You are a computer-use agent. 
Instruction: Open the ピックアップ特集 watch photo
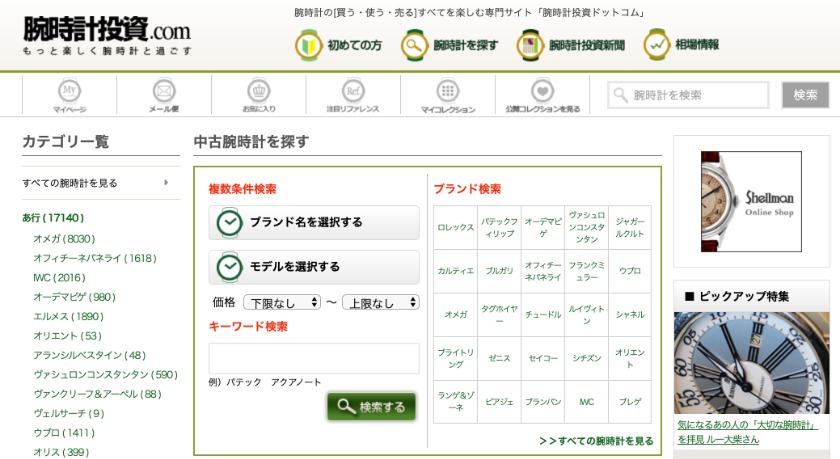click(751, 363)
